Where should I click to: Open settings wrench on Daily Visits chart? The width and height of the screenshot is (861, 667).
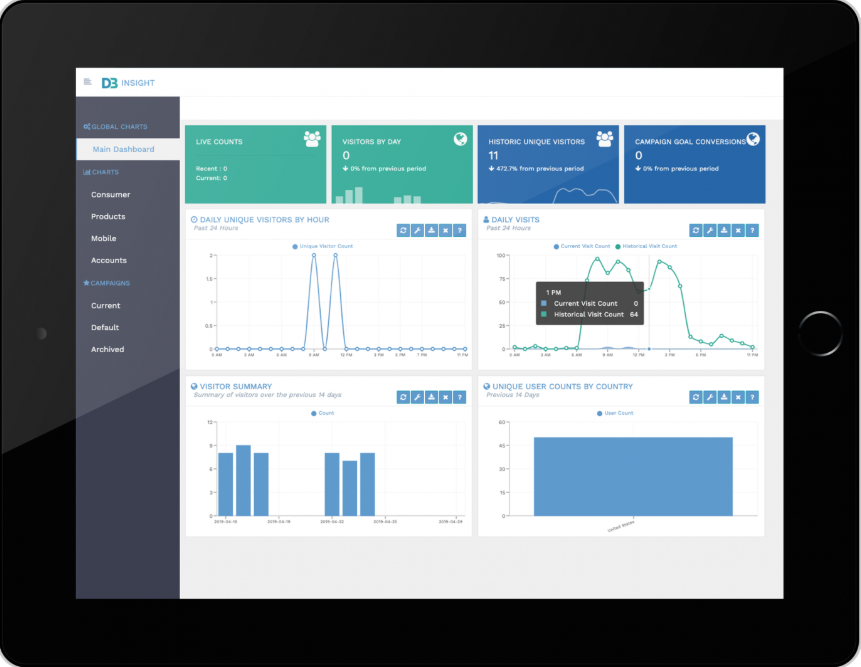[x=712, y=230]
